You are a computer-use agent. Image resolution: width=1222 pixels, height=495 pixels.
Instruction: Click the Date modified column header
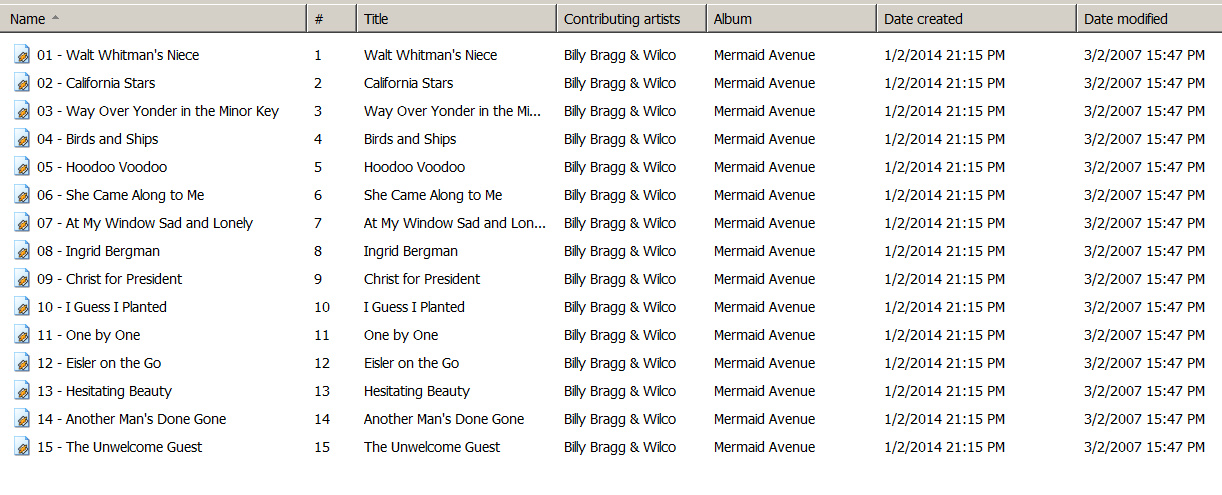(x=1149, y=18)
